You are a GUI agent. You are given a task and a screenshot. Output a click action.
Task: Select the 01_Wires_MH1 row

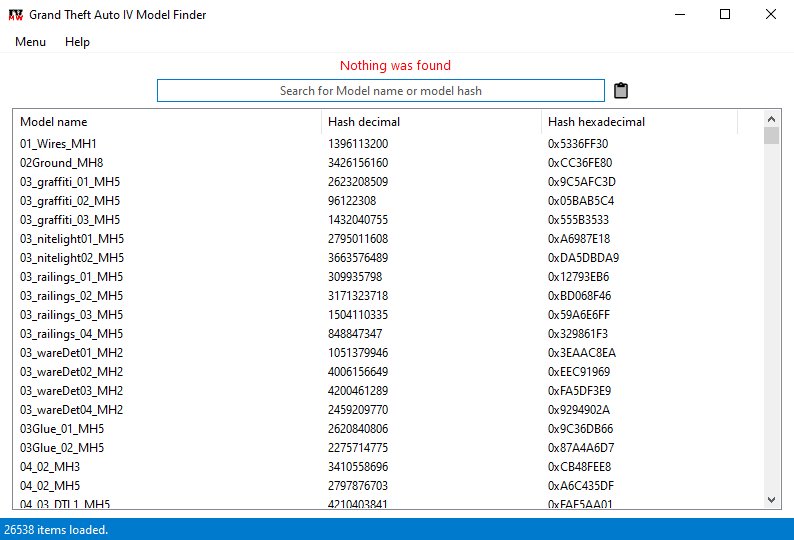pyautogui.click(x=388, y=144)
